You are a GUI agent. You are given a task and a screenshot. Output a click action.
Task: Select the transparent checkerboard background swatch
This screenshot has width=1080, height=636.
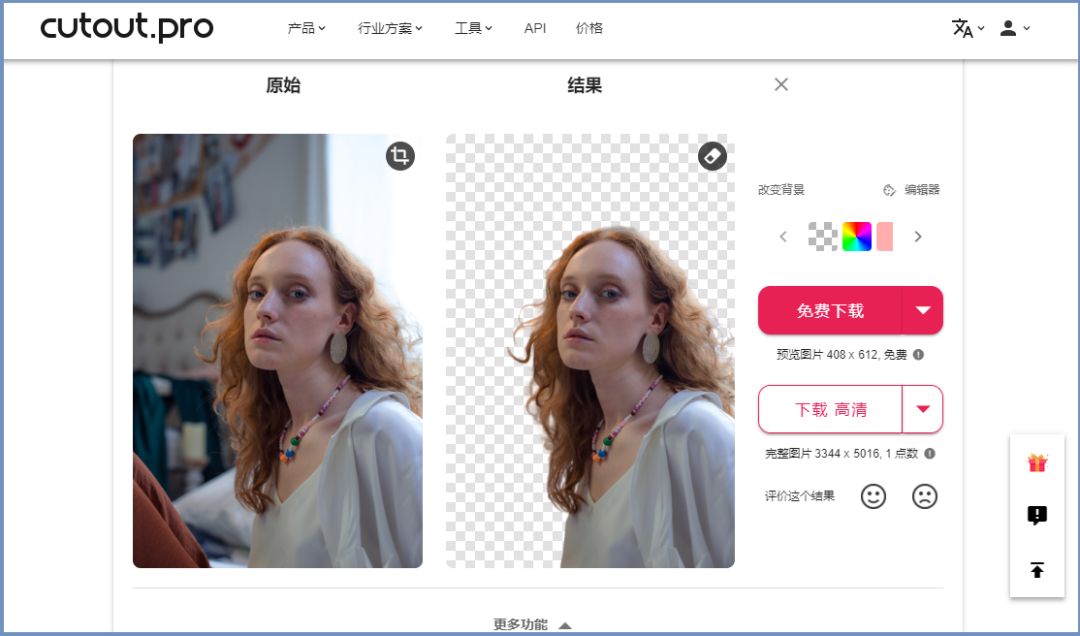[823, 236]
